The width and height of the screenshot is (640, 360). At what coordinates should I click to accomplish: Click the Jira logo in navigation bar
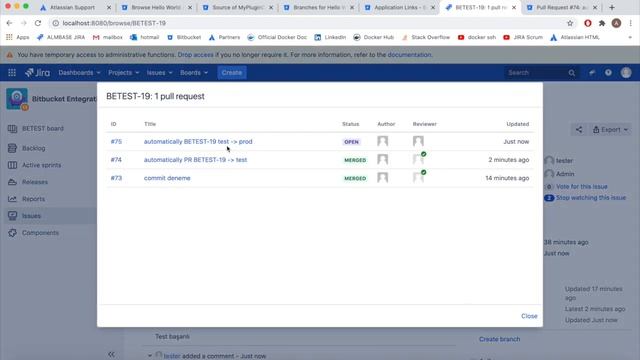click(38, 73)
